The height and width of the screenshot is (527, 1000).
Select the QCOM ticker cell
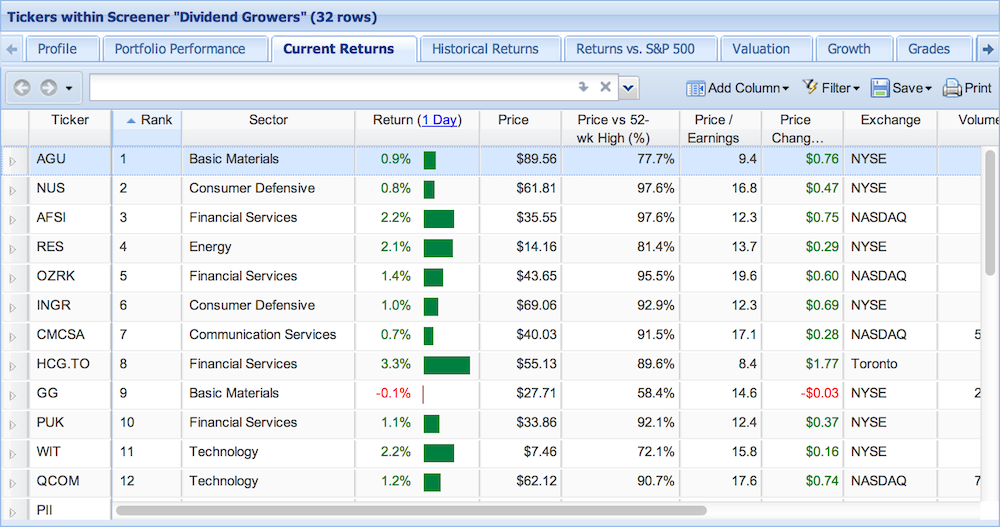click(x=70, y=481)
